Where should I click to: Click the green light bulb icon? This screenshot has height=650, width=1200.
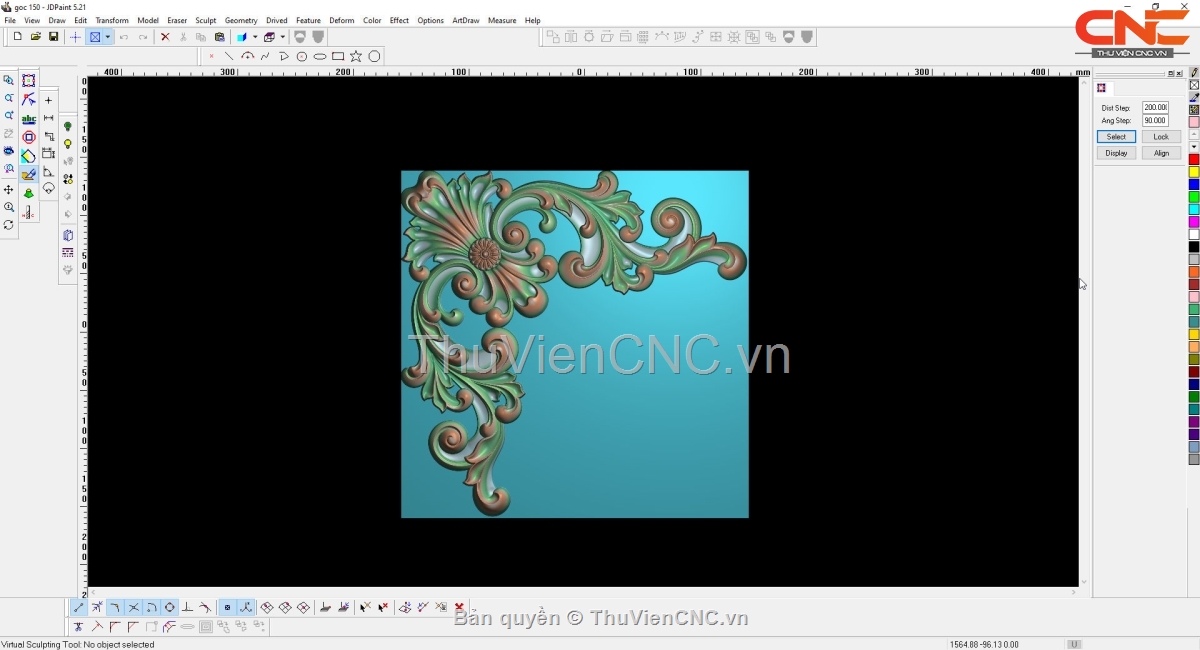tap(68, 126)
